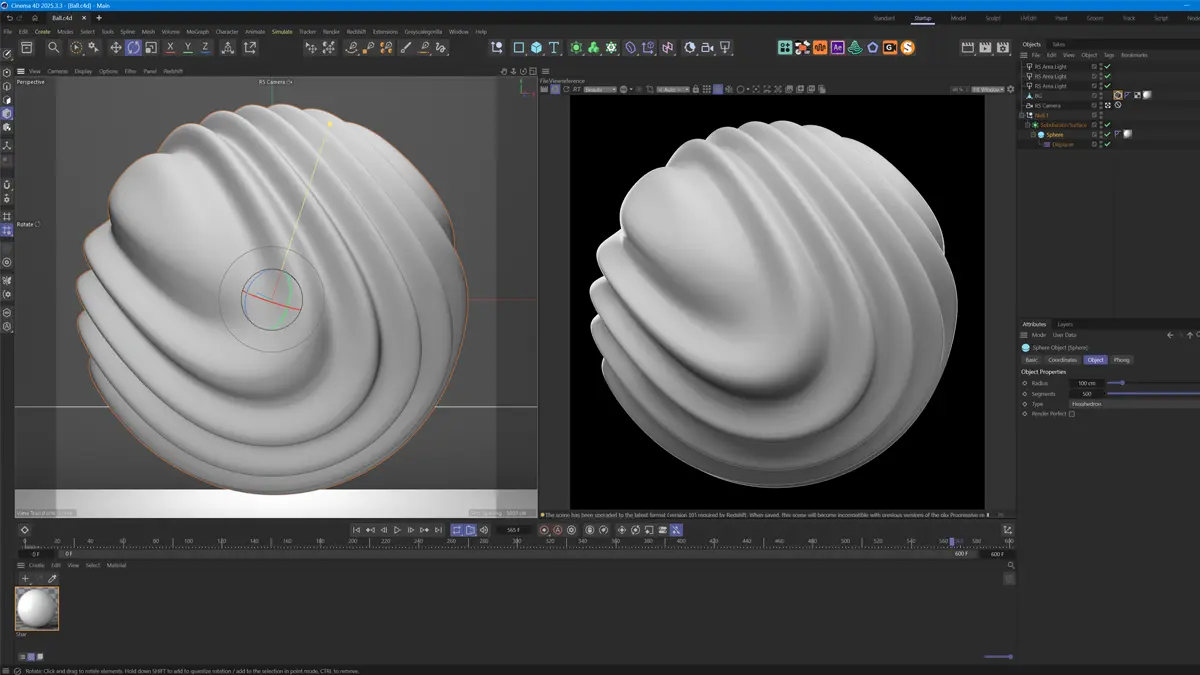The image size is (1200, 675).
Task: Open the Layers tab beside Attributes
Action: [x=1065, y=324]
